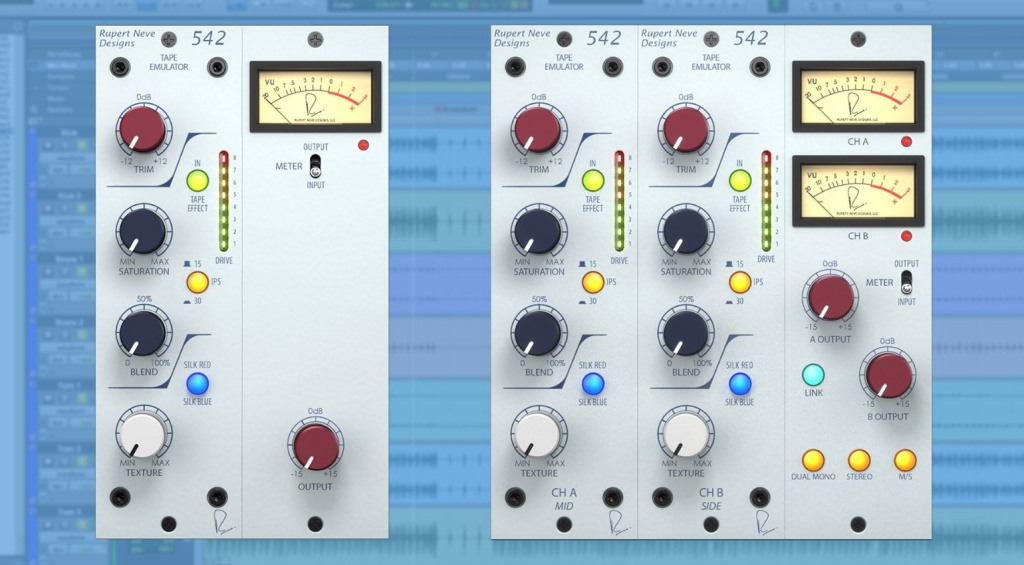
Task: Toggle Silk Red/Blue button on mono plugin
Action: click(197, 383)
